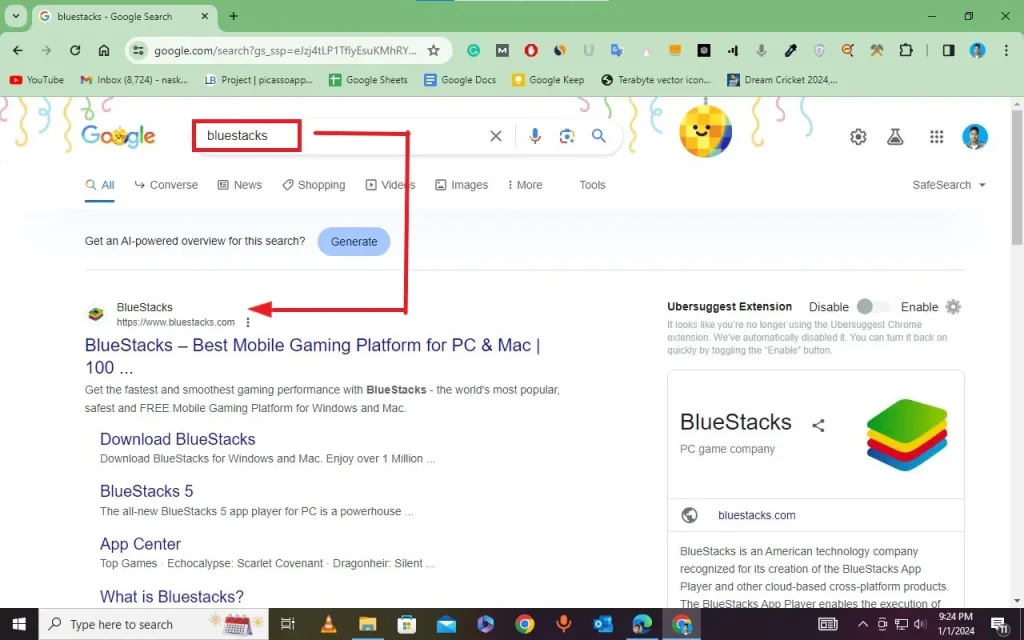The width and height of the screenshot is (1024, 640).
Task: Click the Chrome address bar URL
Action: 285,50
